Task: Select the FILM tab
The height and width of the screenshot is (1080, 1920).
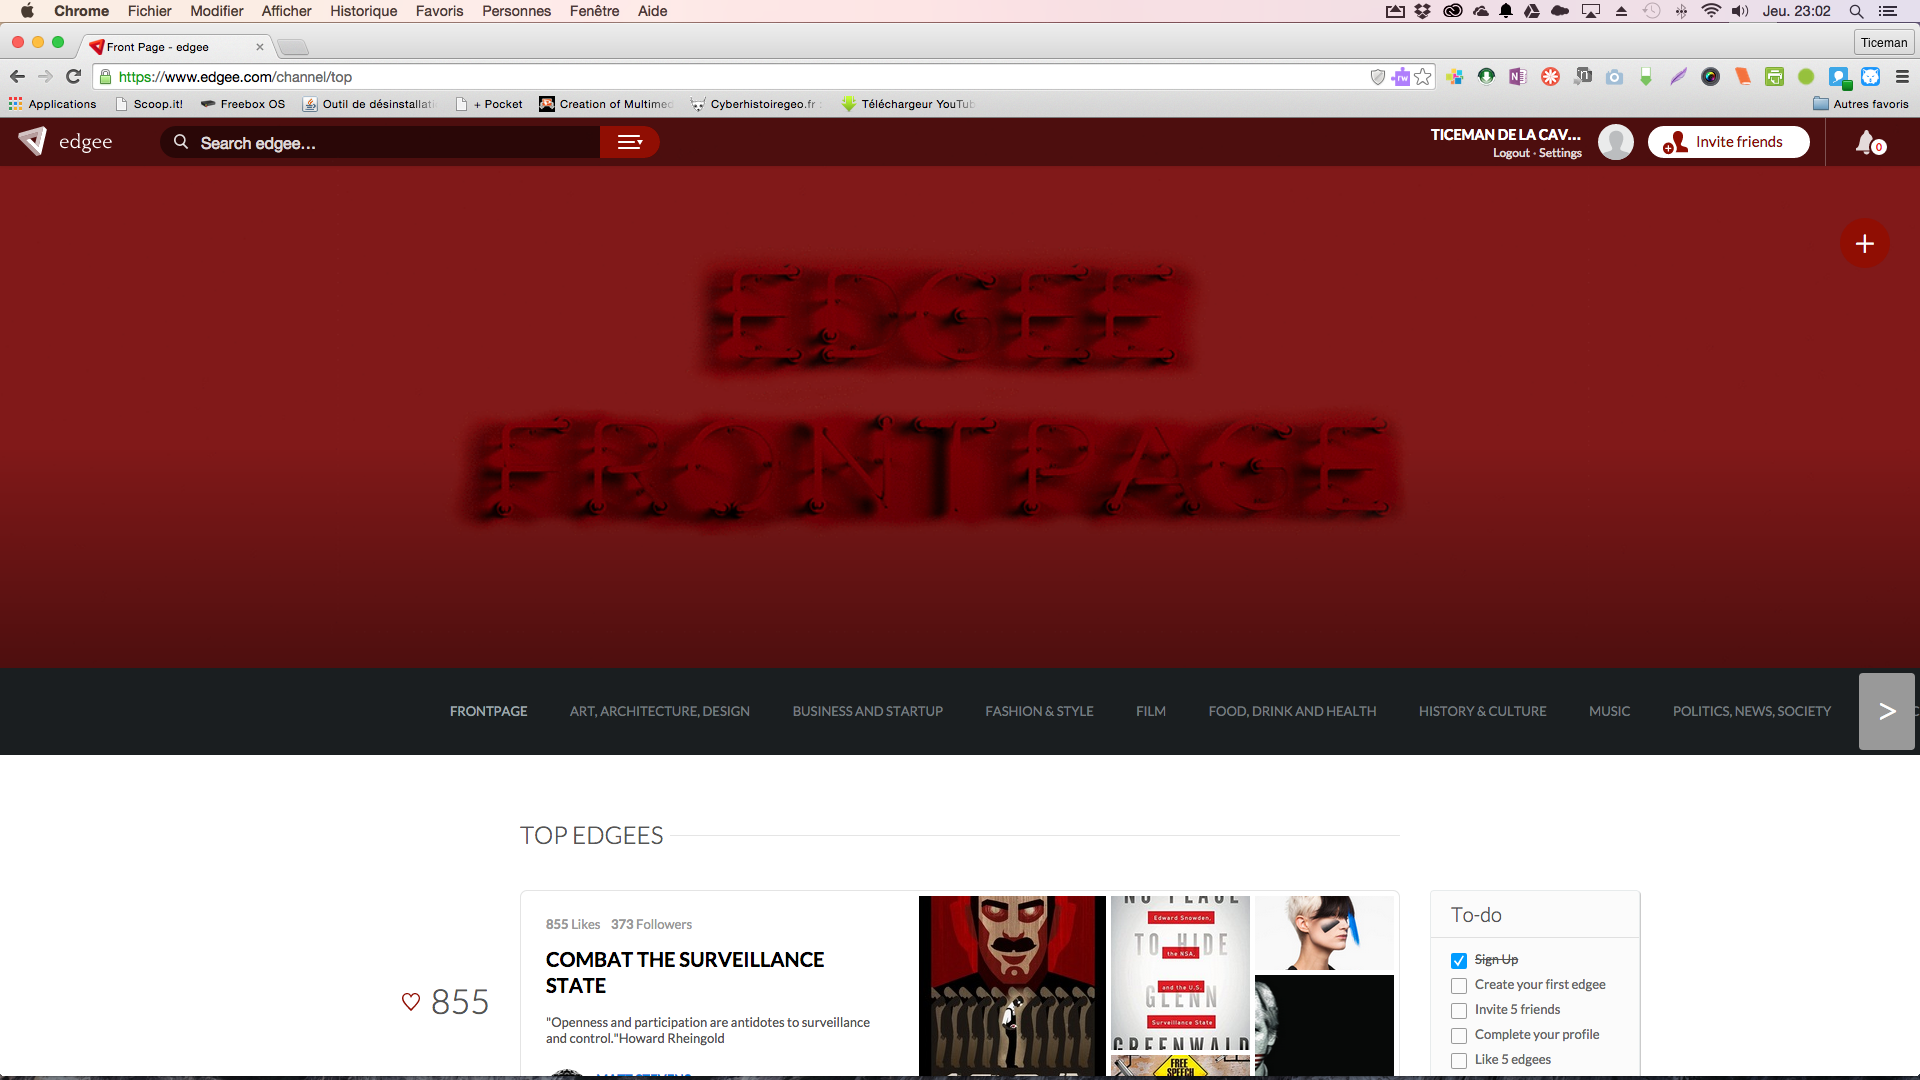Action: pyautogui.click(x=1151, y=711)
